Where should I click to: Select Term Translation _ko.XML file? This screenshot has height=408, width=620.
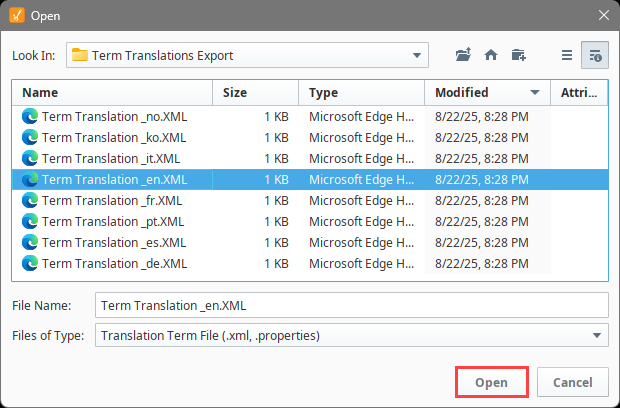(x=310, y=138)
